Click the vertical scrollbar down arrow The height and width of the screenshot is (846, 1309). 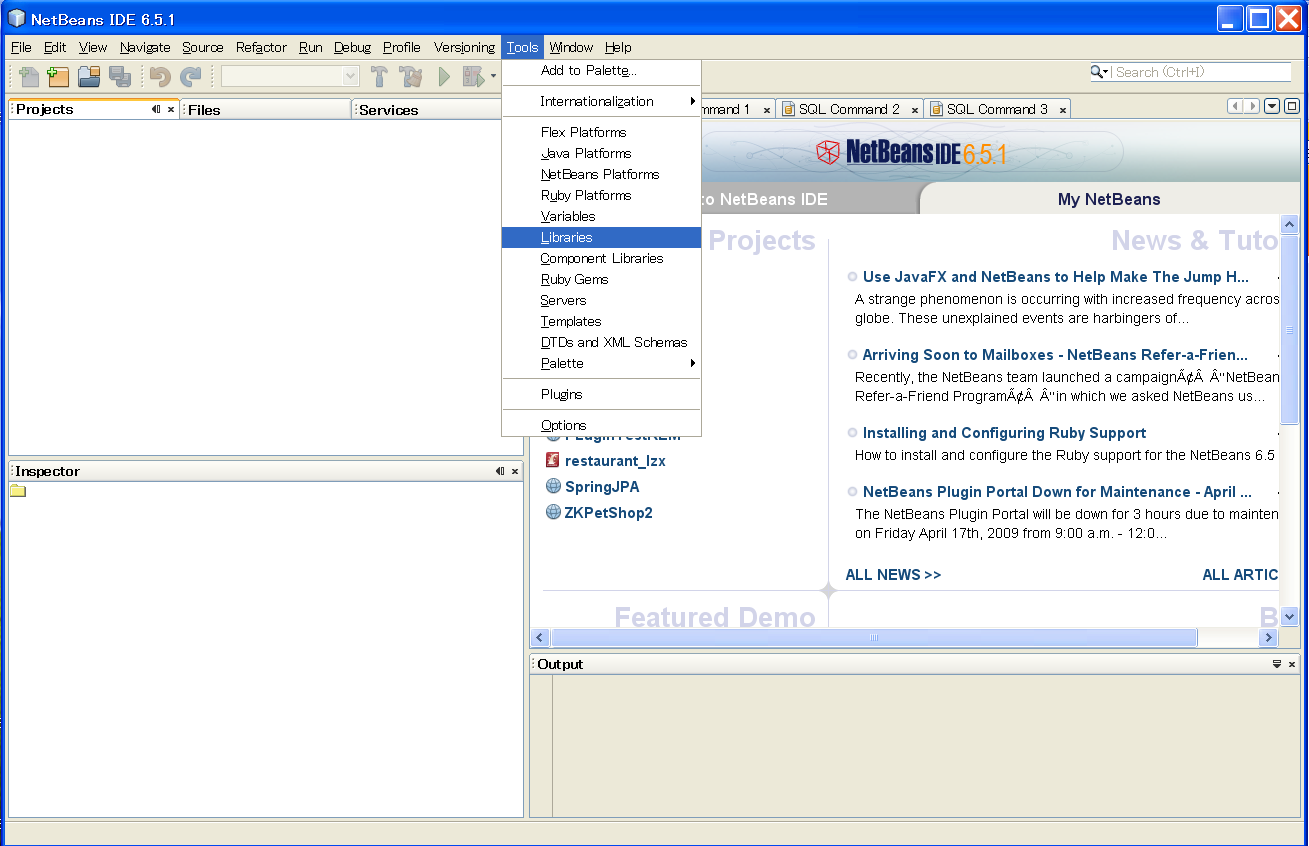[x=1289, y=616]
